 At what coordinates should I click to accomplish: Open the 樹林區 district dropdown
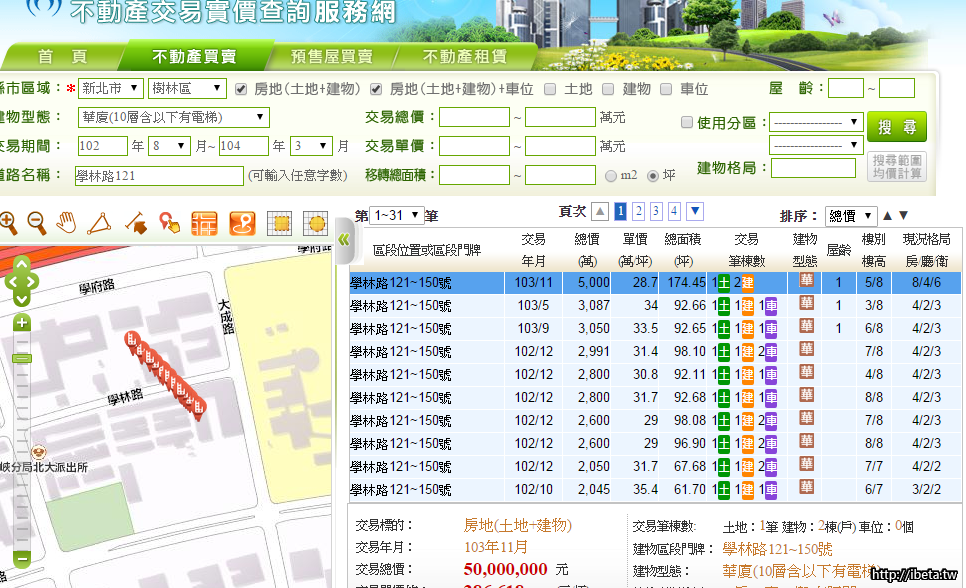(188, 89)
